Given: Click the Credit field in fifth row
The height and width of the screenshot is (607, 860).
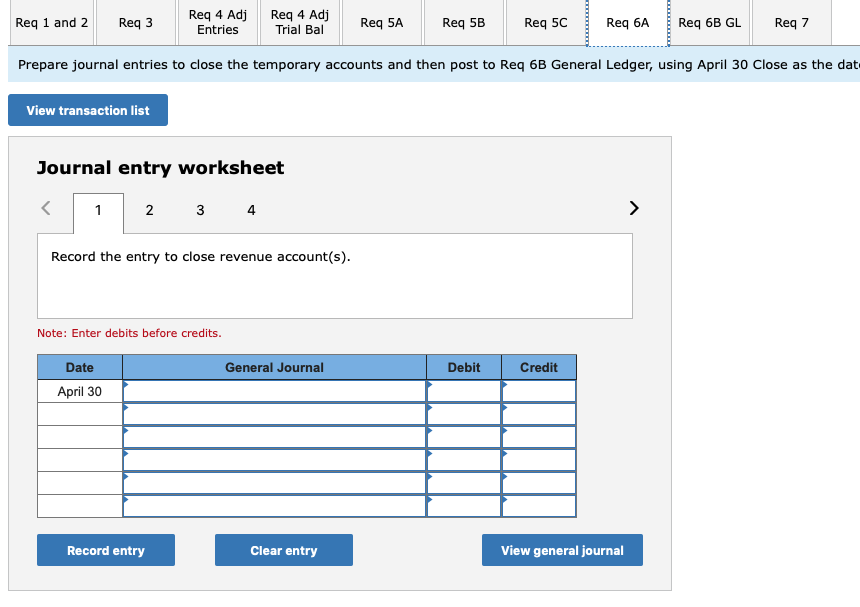Looking at the screenshot, I should pyautogui.click(x=539, y=484).
